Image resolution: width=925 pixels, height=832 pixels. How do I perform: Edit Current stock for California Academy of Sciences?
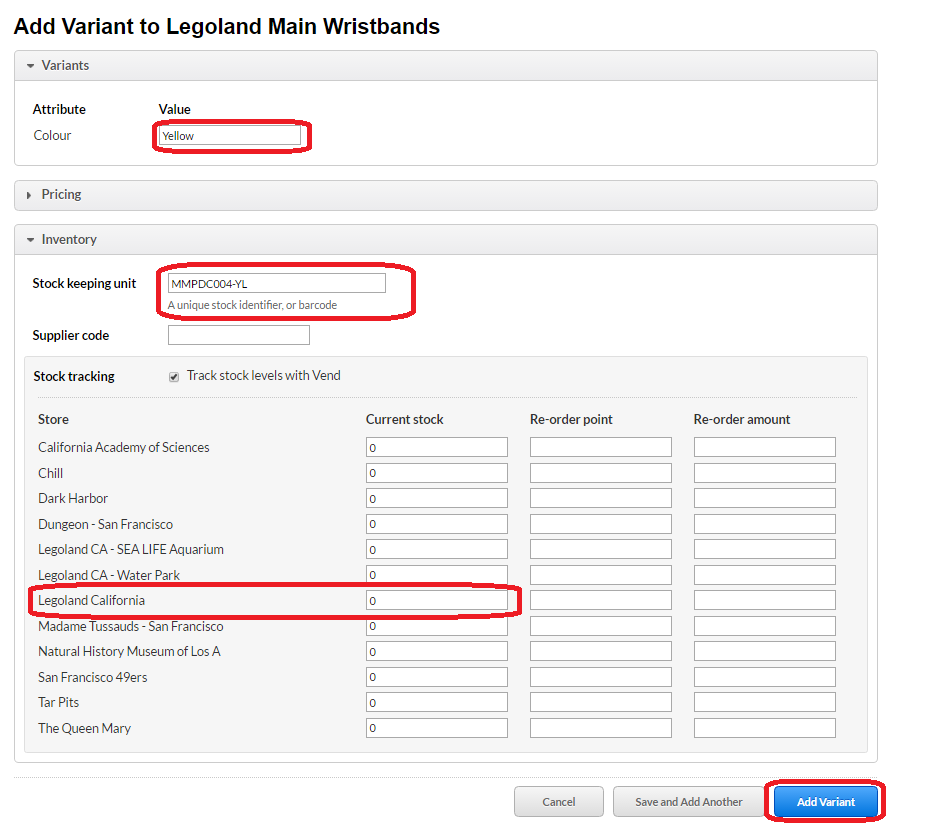point(437,447)
